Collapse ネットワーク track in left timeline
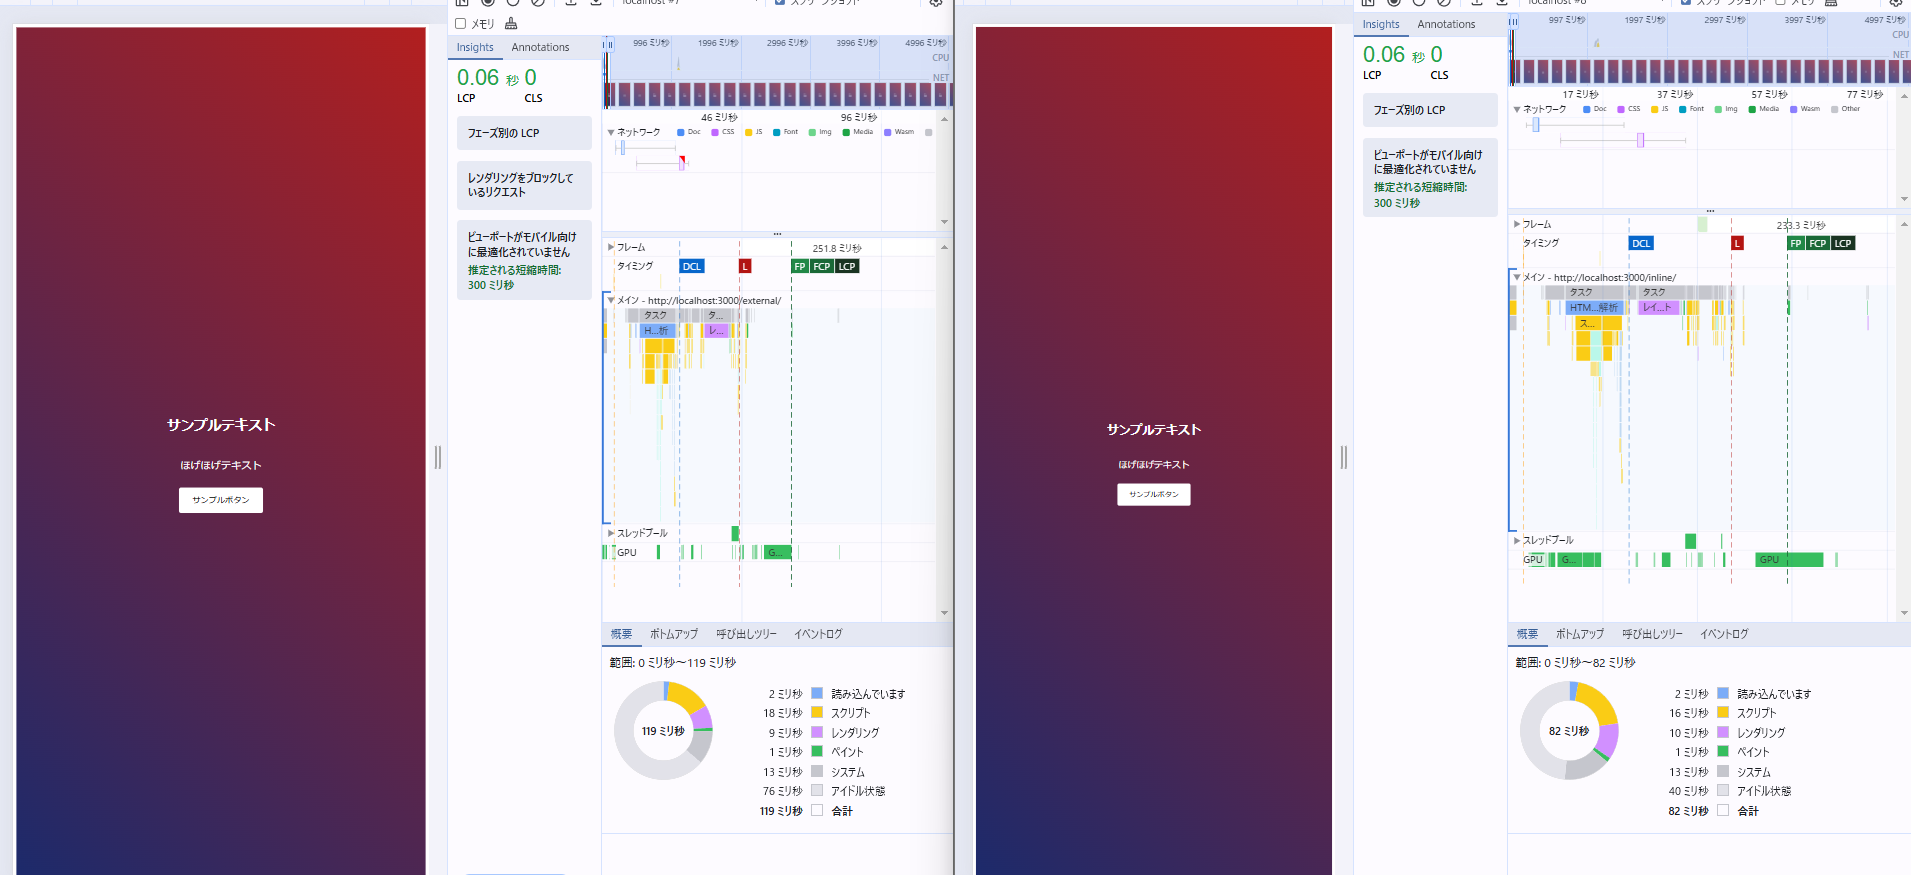This screenshot has width=1911, height=875. click(x=611, y=132)
